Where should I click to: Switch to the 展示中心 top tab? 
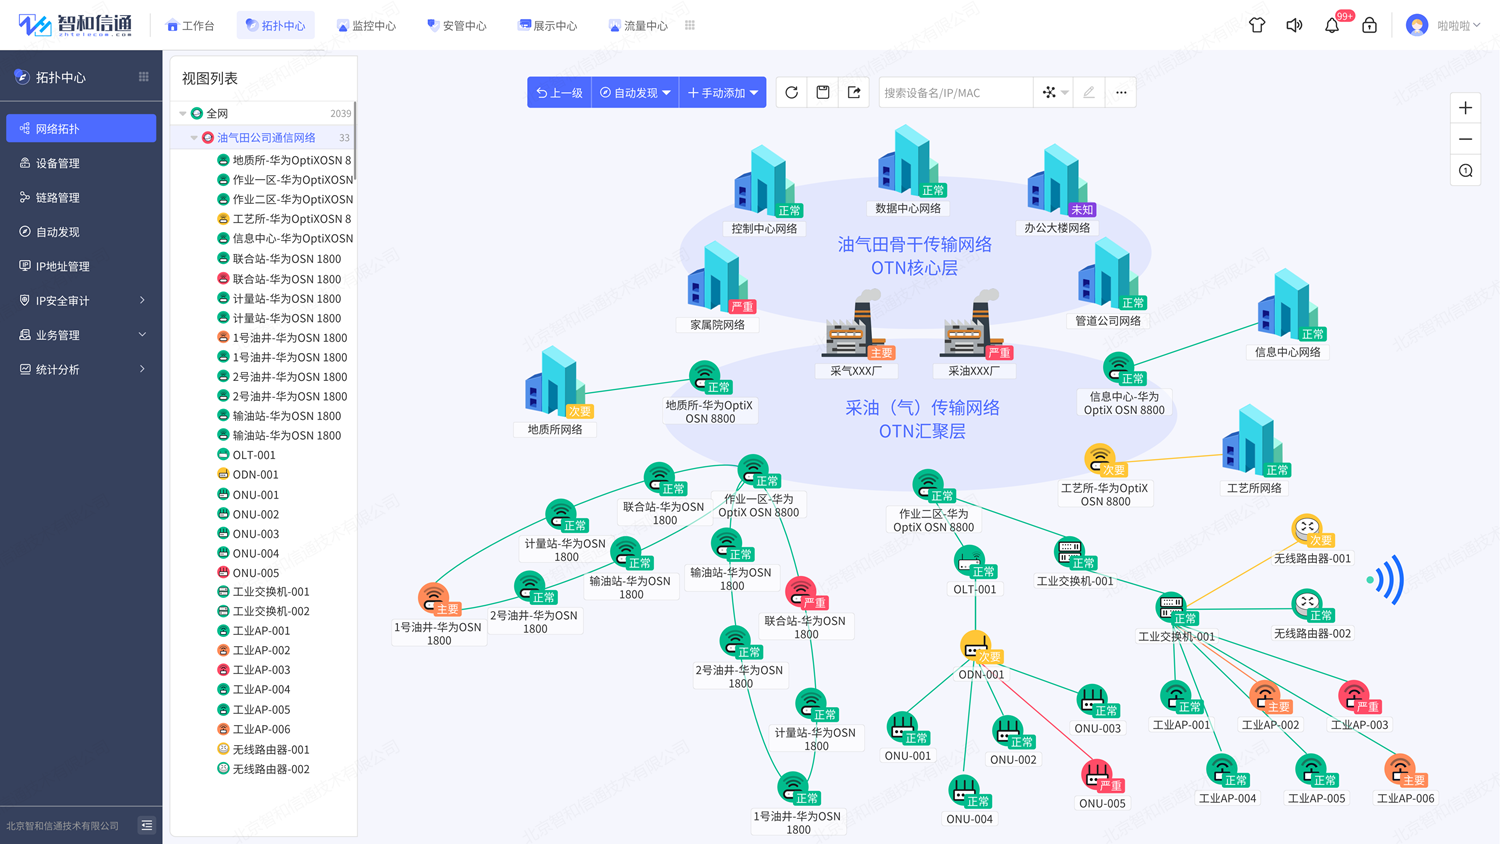pyautogui.click(x=548, y=25)
